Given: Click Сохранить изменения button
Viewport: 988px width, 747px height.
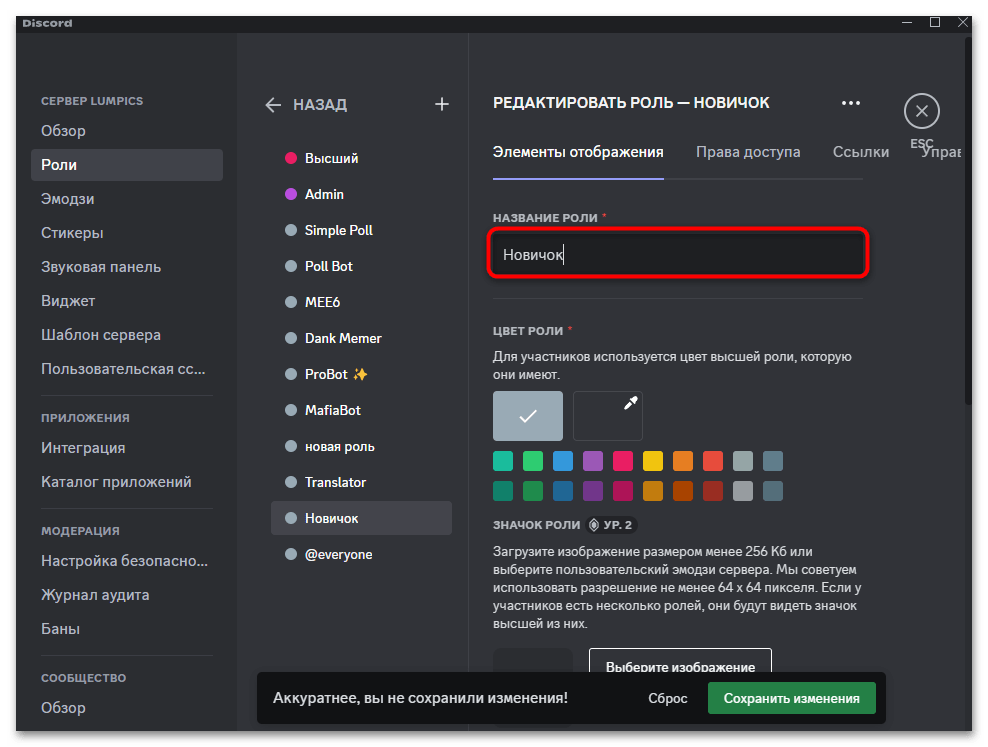Looking at the screenshot, I should [x=791, y=699].
